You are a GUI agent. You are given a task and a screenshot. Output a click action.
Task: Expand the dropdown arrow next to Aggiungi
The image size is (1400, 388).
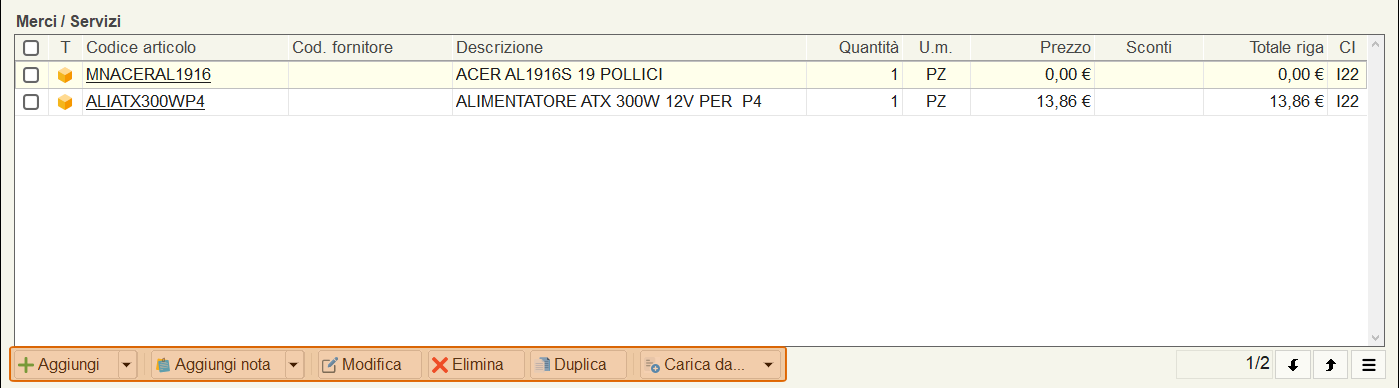point(127,365)
